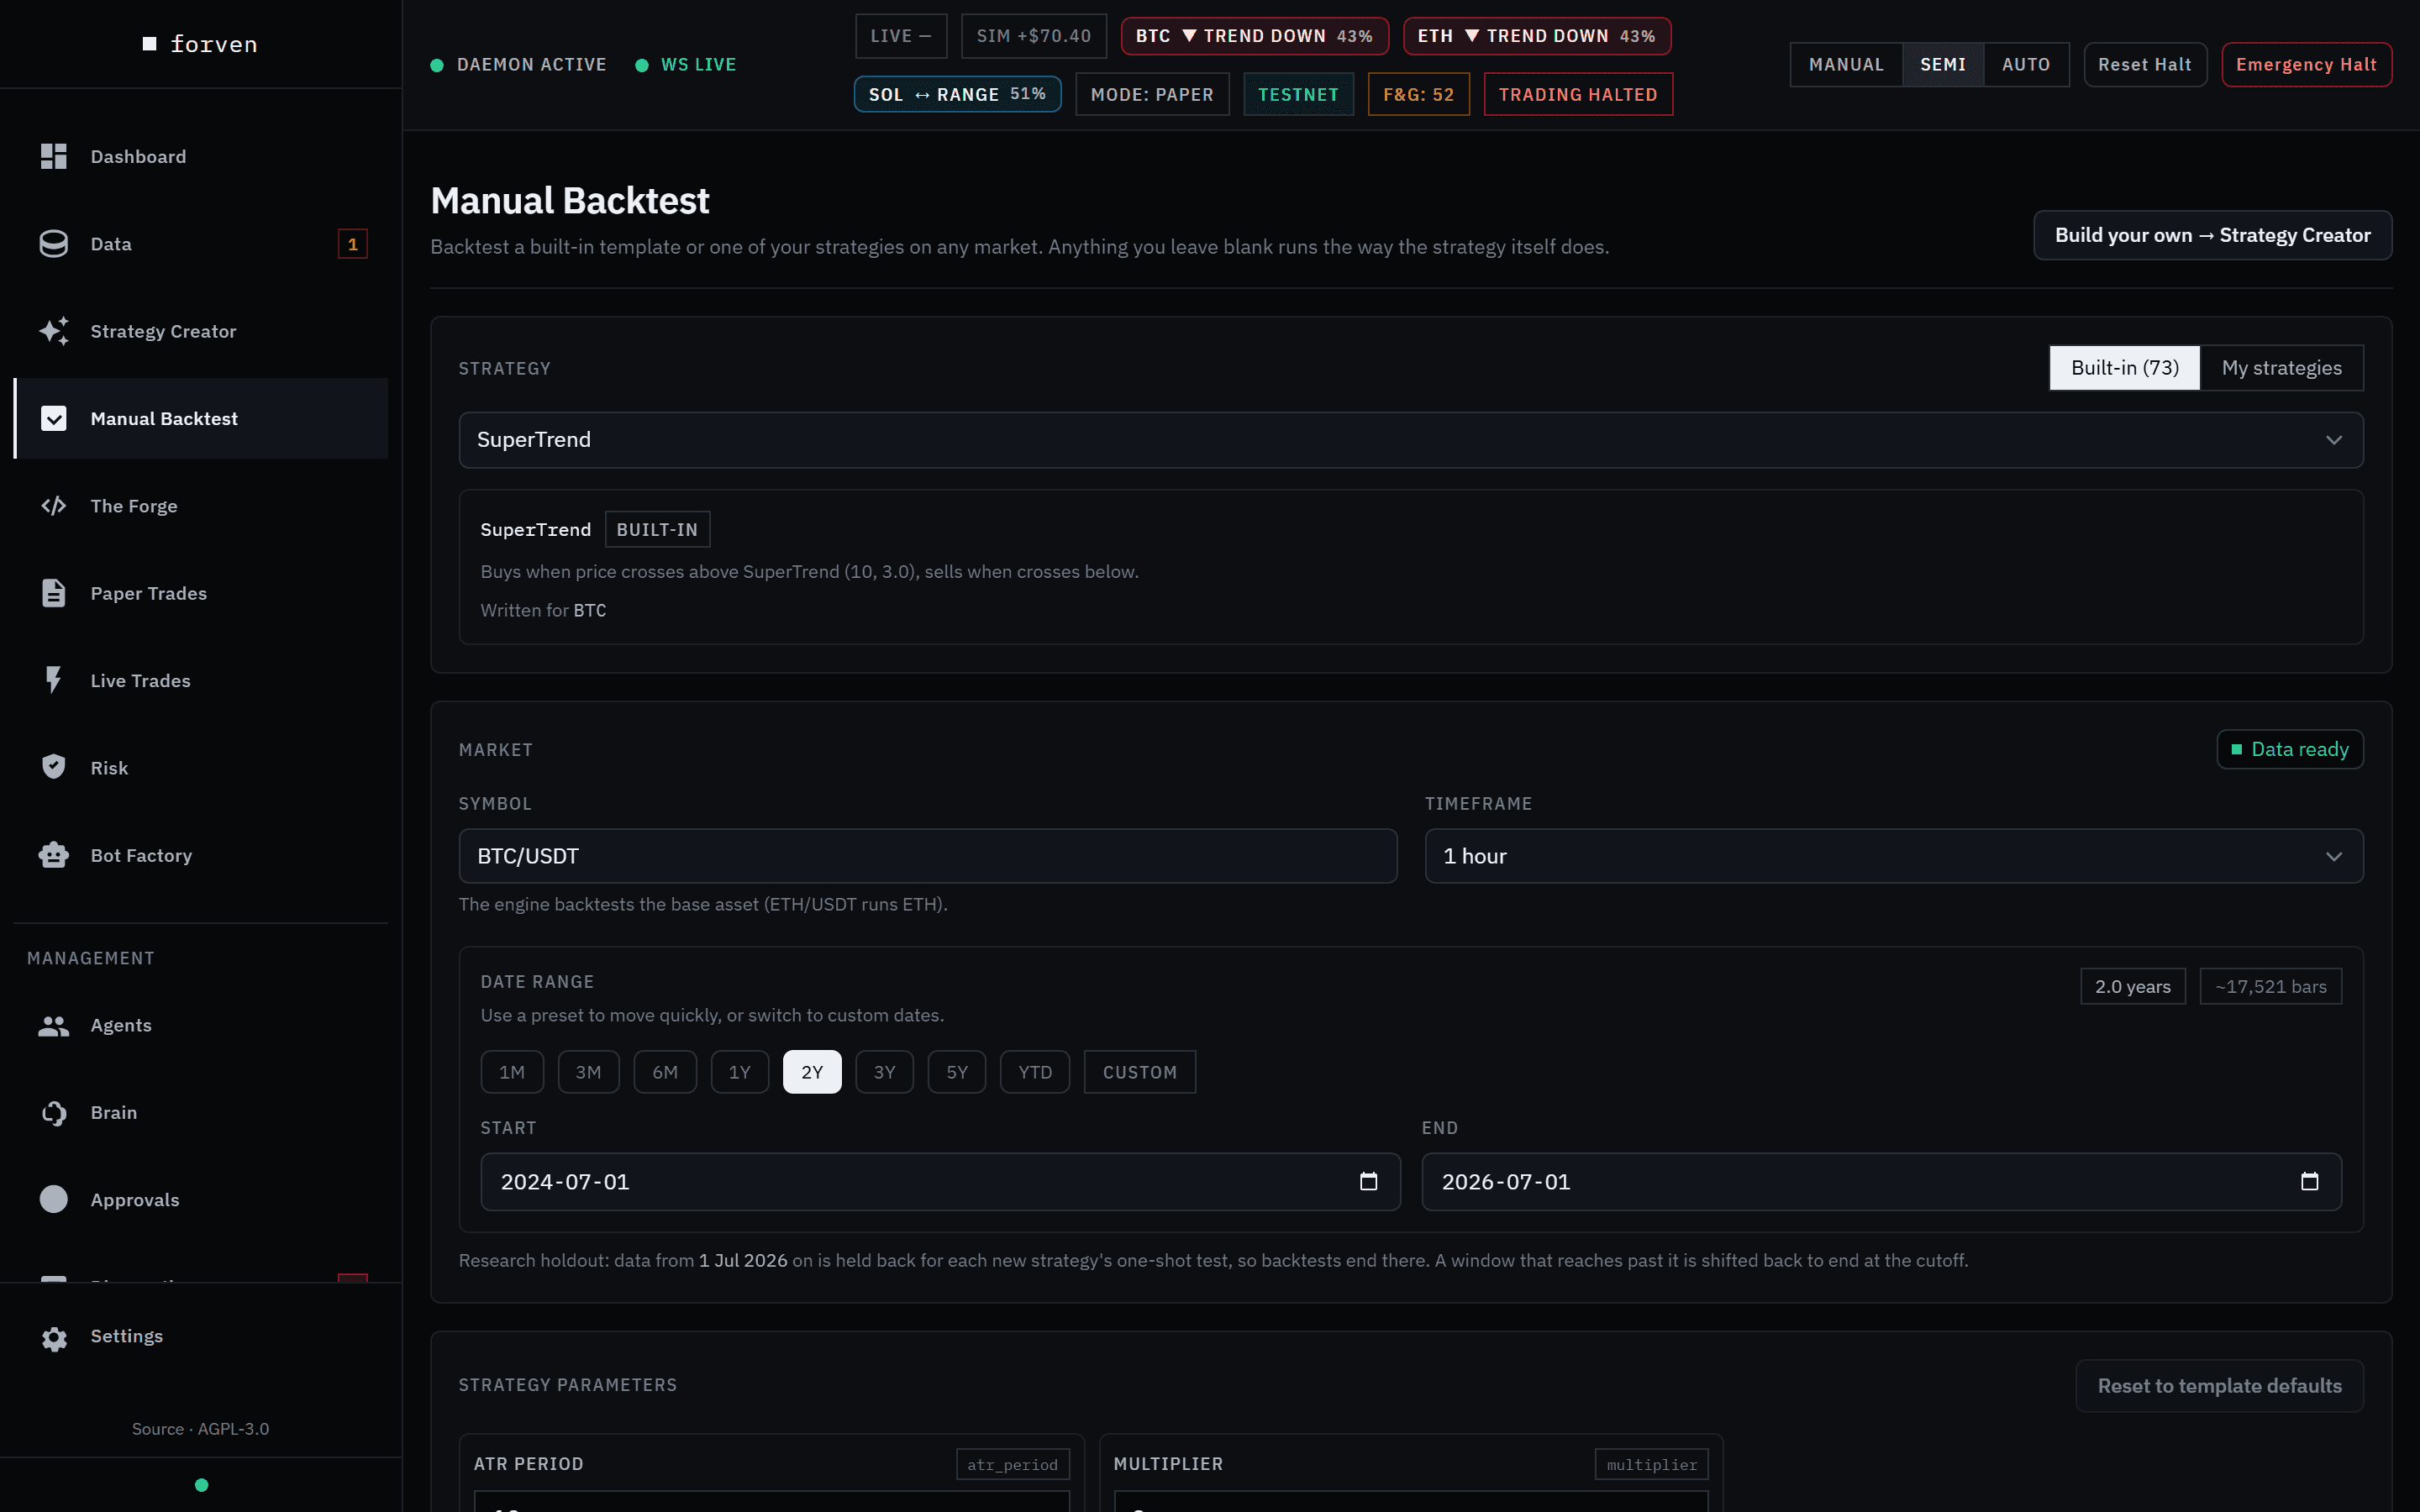Click the Data notification badge 1

[x=352, y=244]
